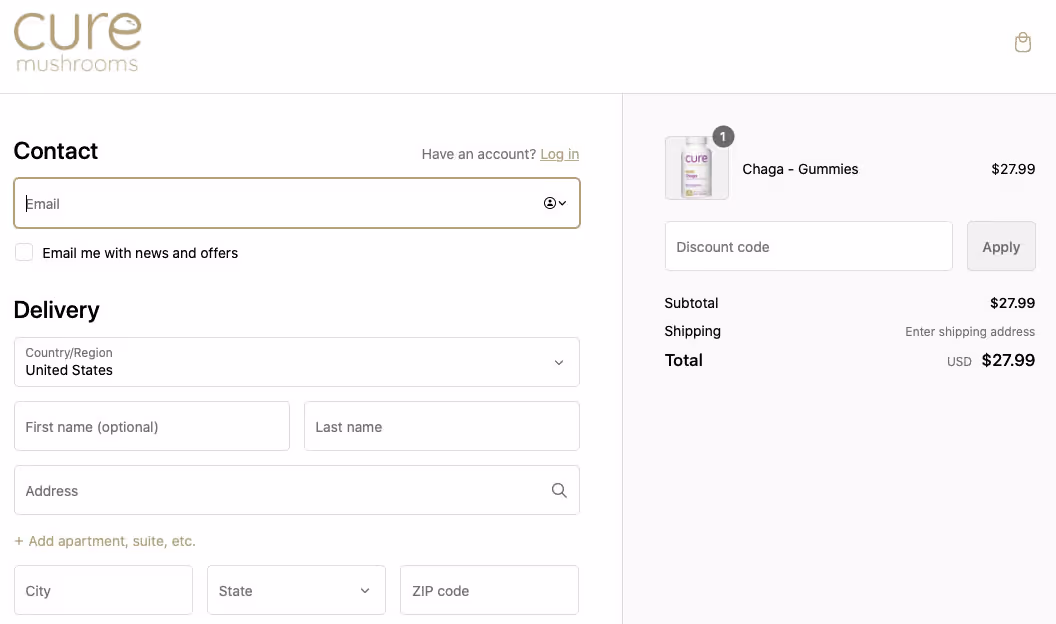Open the shopping bag cart icon
The width and height of the screenshot is (1056, 624).
click(1022, 42)
